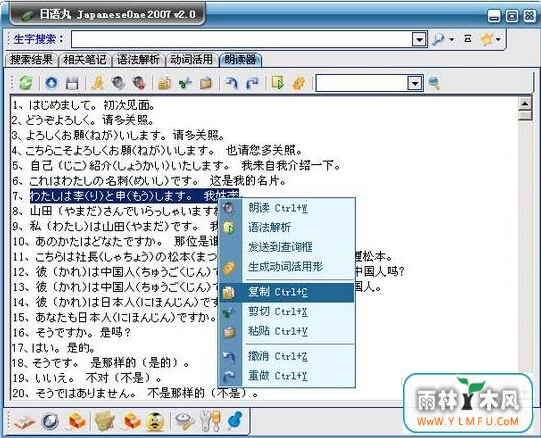Click into the 生字搜索 input field

click(242, 39)
